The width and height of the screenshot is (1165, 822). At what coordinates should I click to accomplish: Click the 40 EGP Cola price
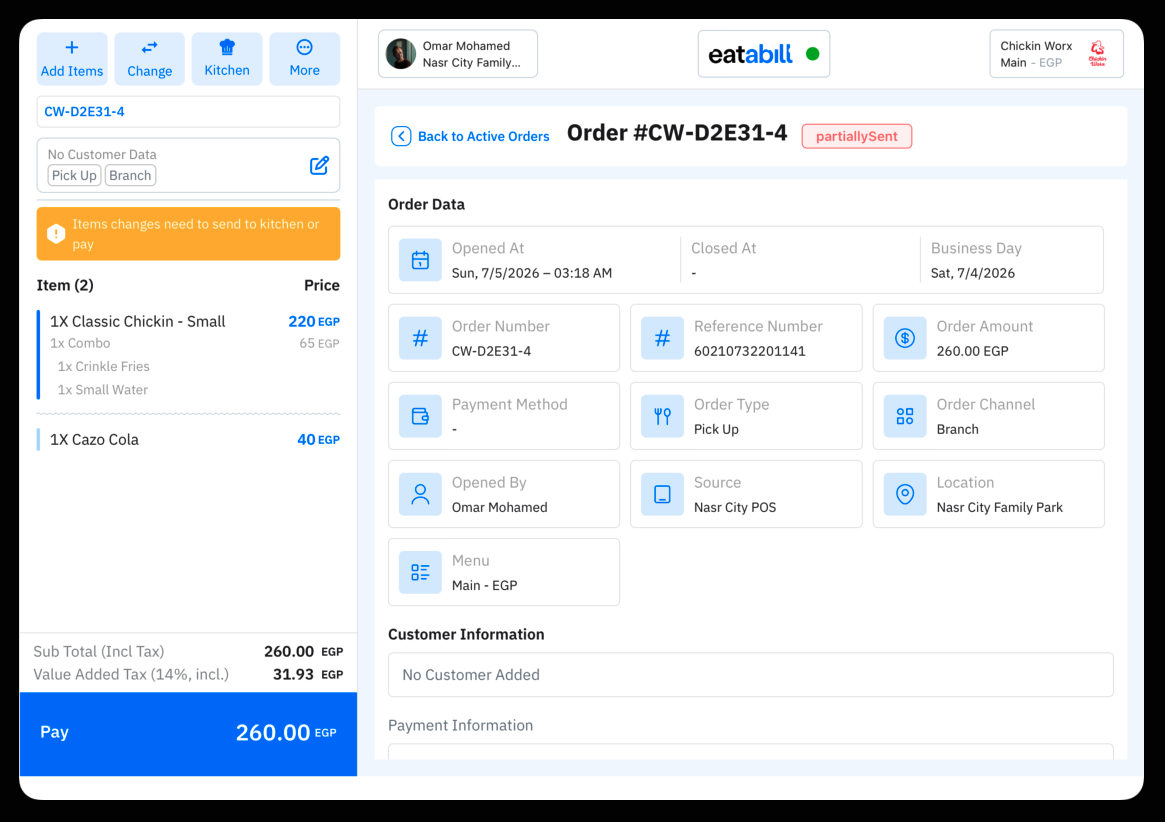318,439
